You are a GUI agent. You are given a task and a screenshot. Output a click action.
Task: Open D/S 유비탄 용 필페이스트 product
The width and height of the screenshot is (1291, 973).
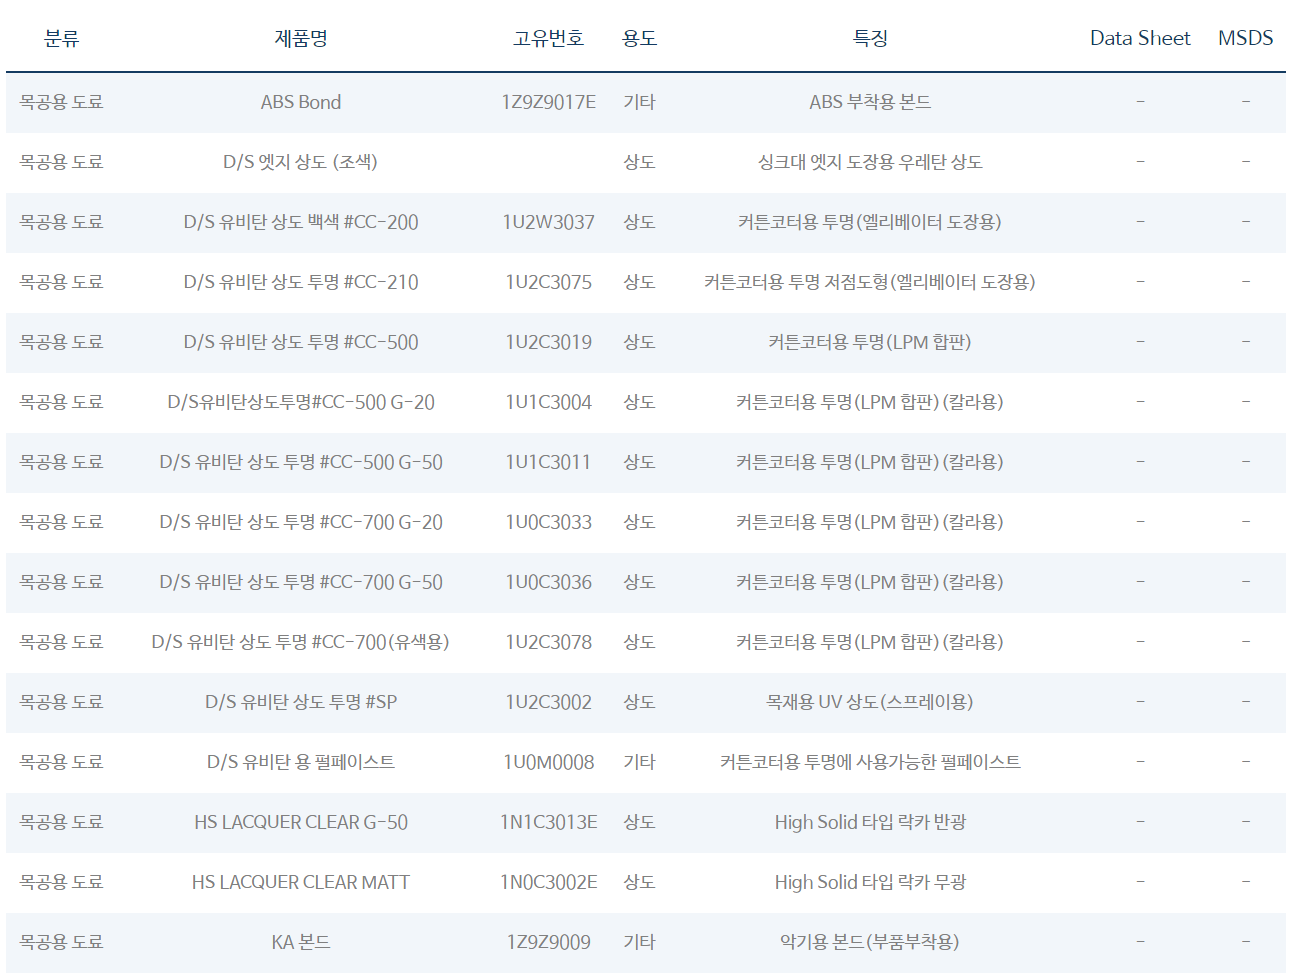(301, 762)
